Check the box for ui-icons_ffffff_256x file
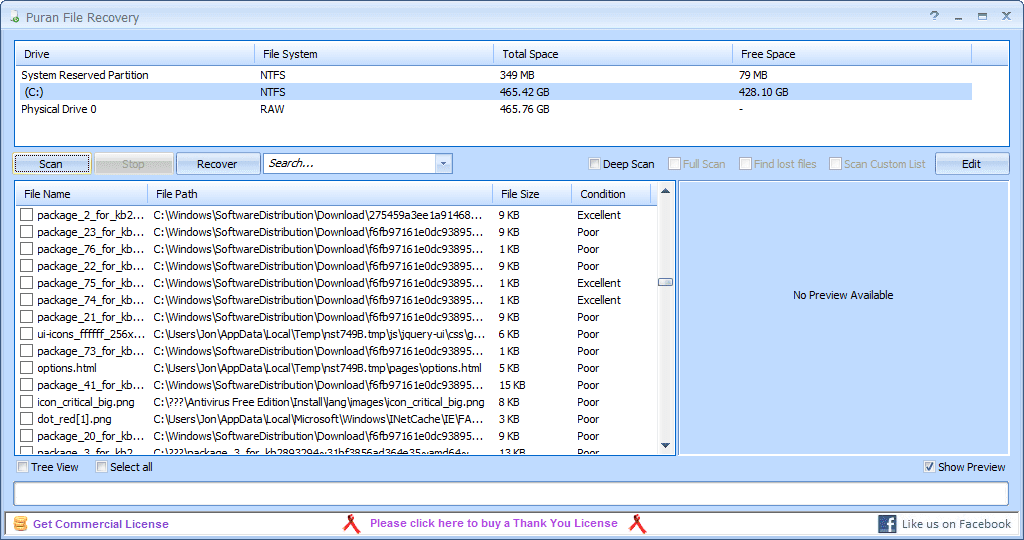 click(26, 334)
